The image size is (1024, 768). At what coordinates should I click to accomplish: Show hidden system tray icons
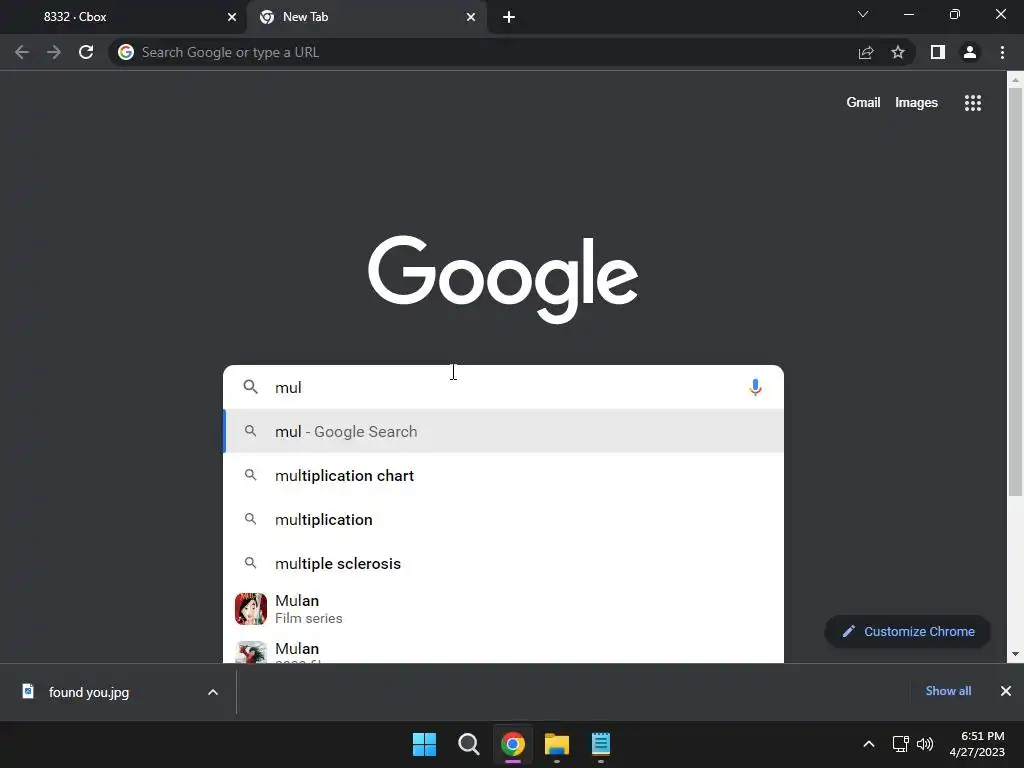[x=869, y=744]
